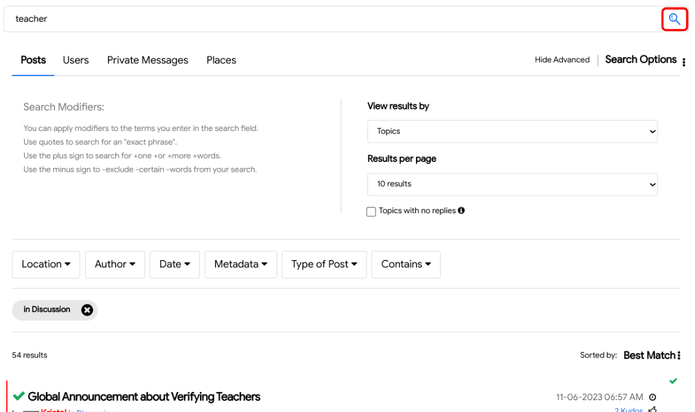Screen dimensions: 695x412
Task: Click the clock icon next to post date
Action: [652, 397]
